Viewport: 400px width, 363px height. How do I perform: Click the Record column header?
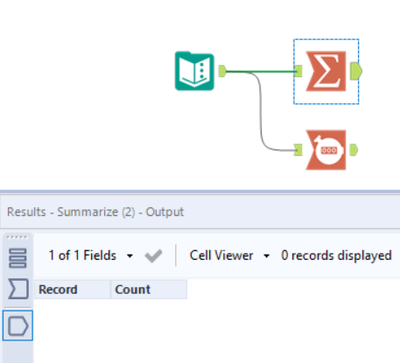point(72,289)
